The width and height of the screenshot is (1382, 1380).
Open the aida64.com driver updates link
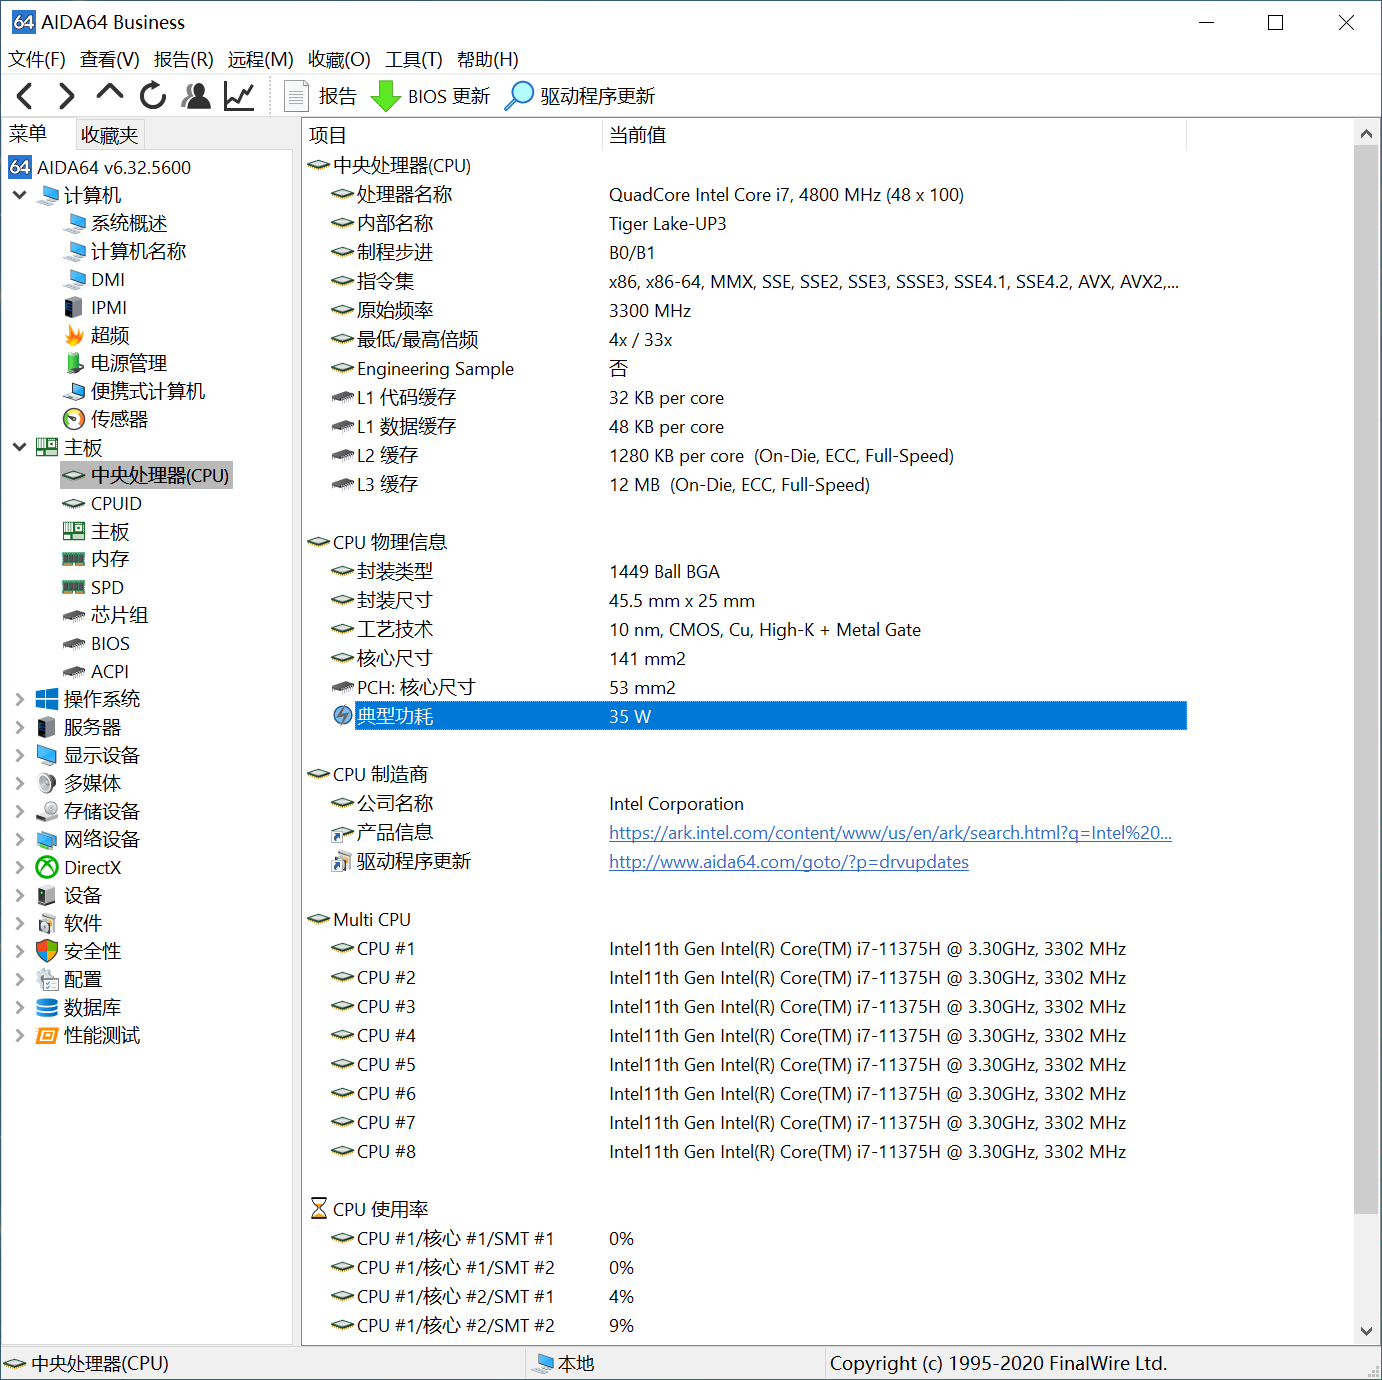[789, 861]
